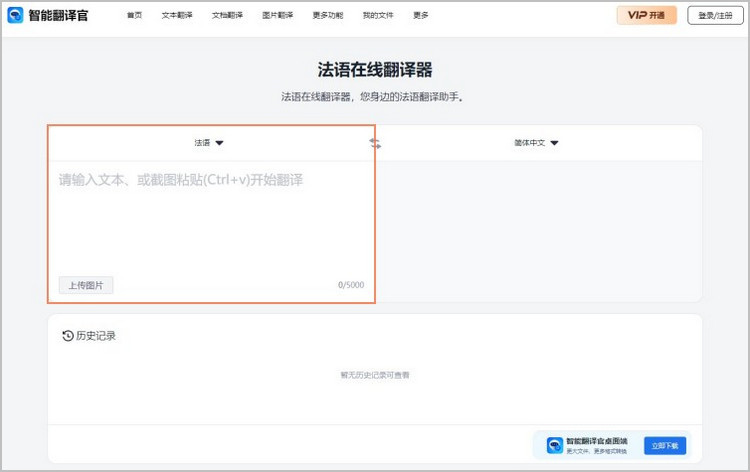Click the 历史记录 clock icon
Image resolution: width=750 pixels, height=472 pixels.
coord(68,336)
